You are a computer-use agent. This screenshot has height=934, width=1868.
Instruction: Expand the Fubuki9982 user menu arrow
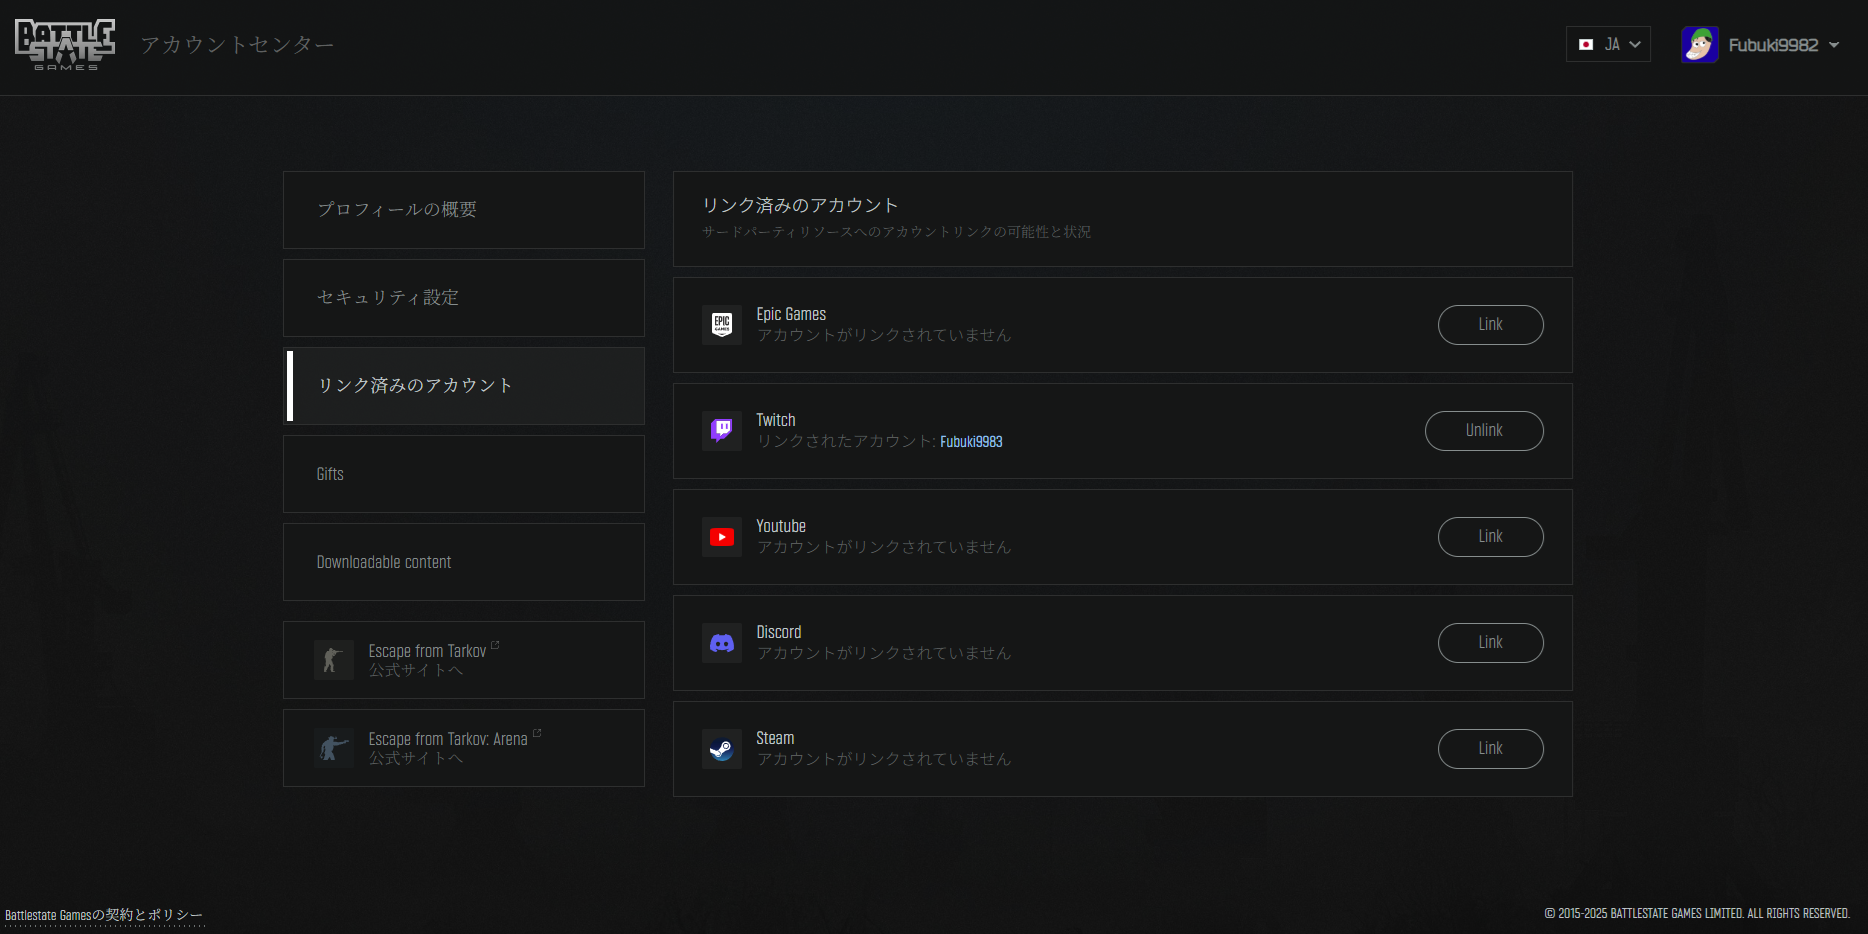click(1834, 45)
